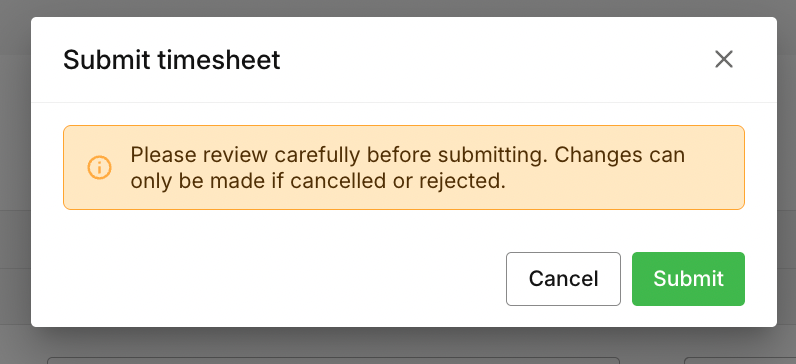
Task: Click the cut-off box at bottom-right edge
Action: click(740, 360)
